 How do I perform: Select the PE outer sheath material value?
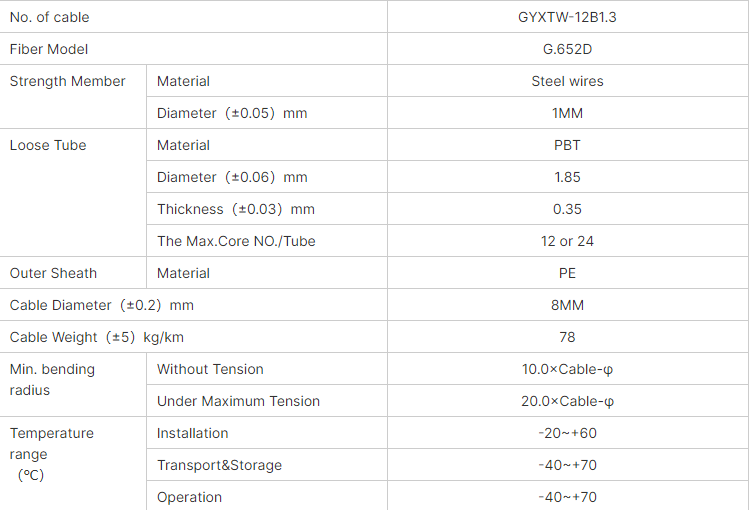(567, 273)
